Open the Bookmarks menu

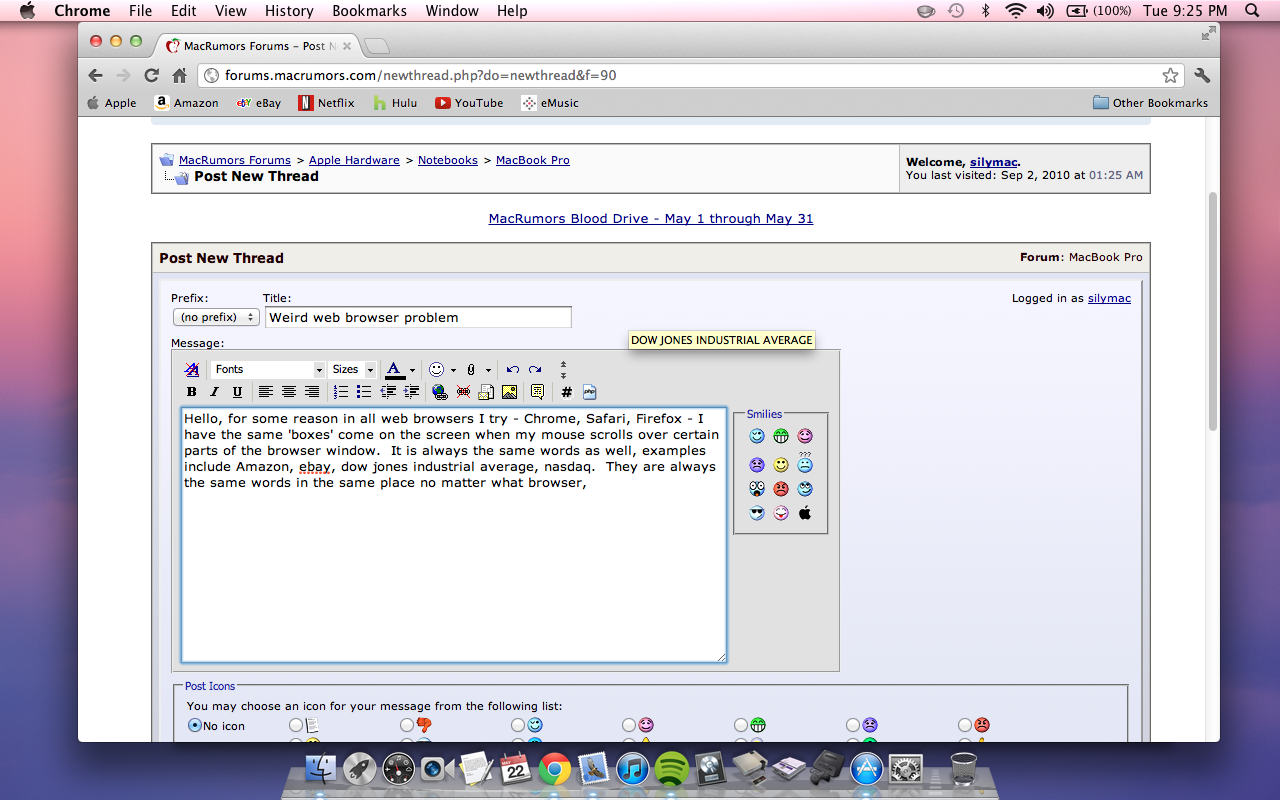pyautogui.click(x=369, y=11)
